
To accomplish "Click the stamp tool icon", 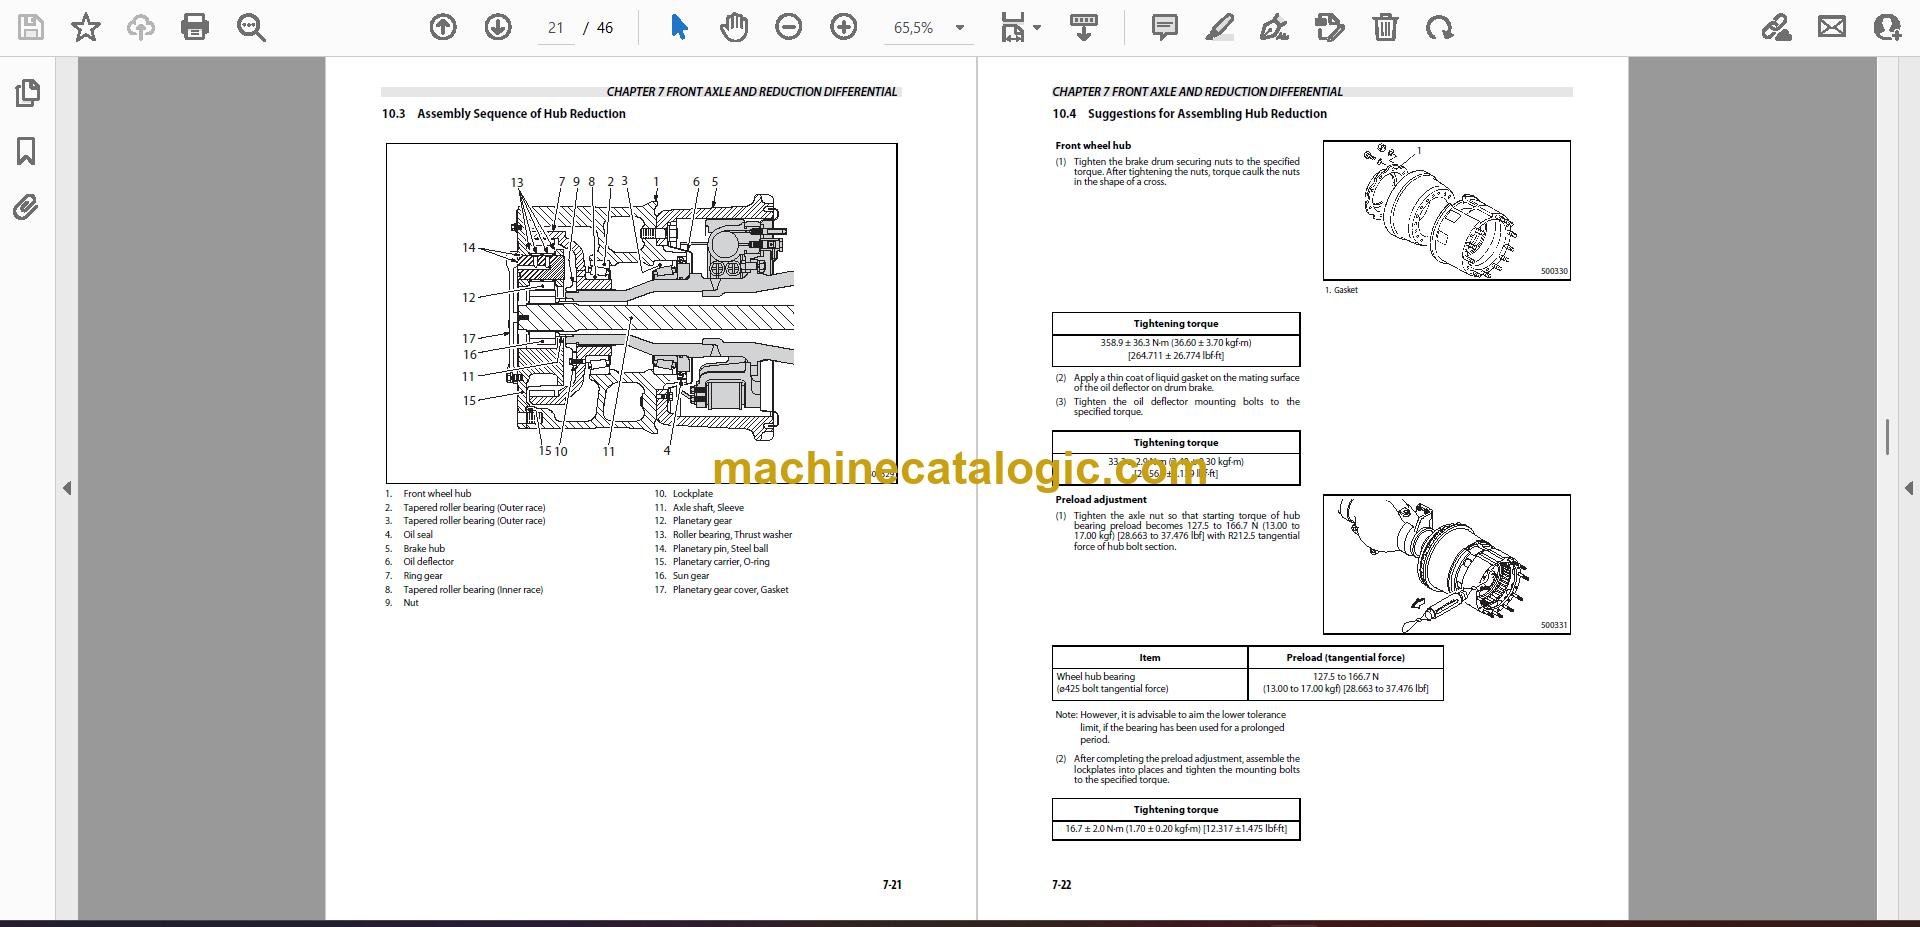I will pos(1330,27).
